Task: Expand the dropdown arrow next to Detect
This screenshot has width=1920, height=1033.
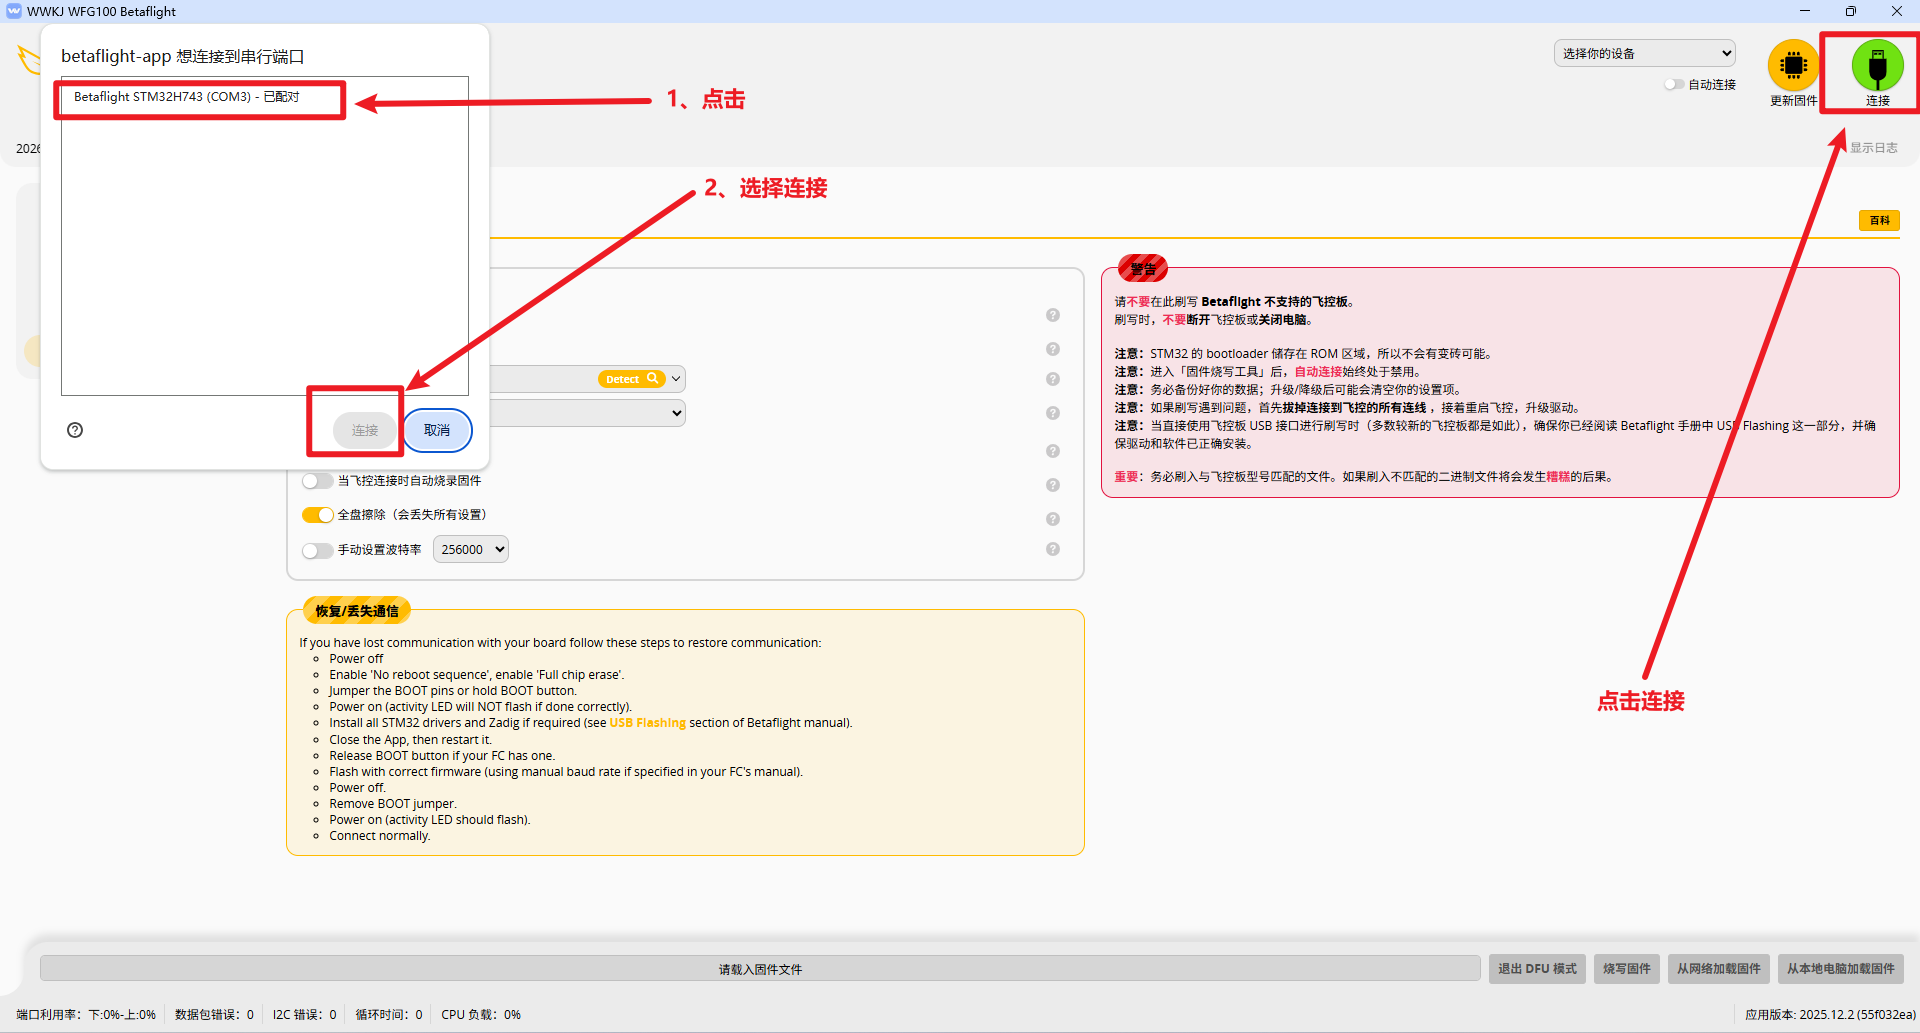Action: point(677,379)
